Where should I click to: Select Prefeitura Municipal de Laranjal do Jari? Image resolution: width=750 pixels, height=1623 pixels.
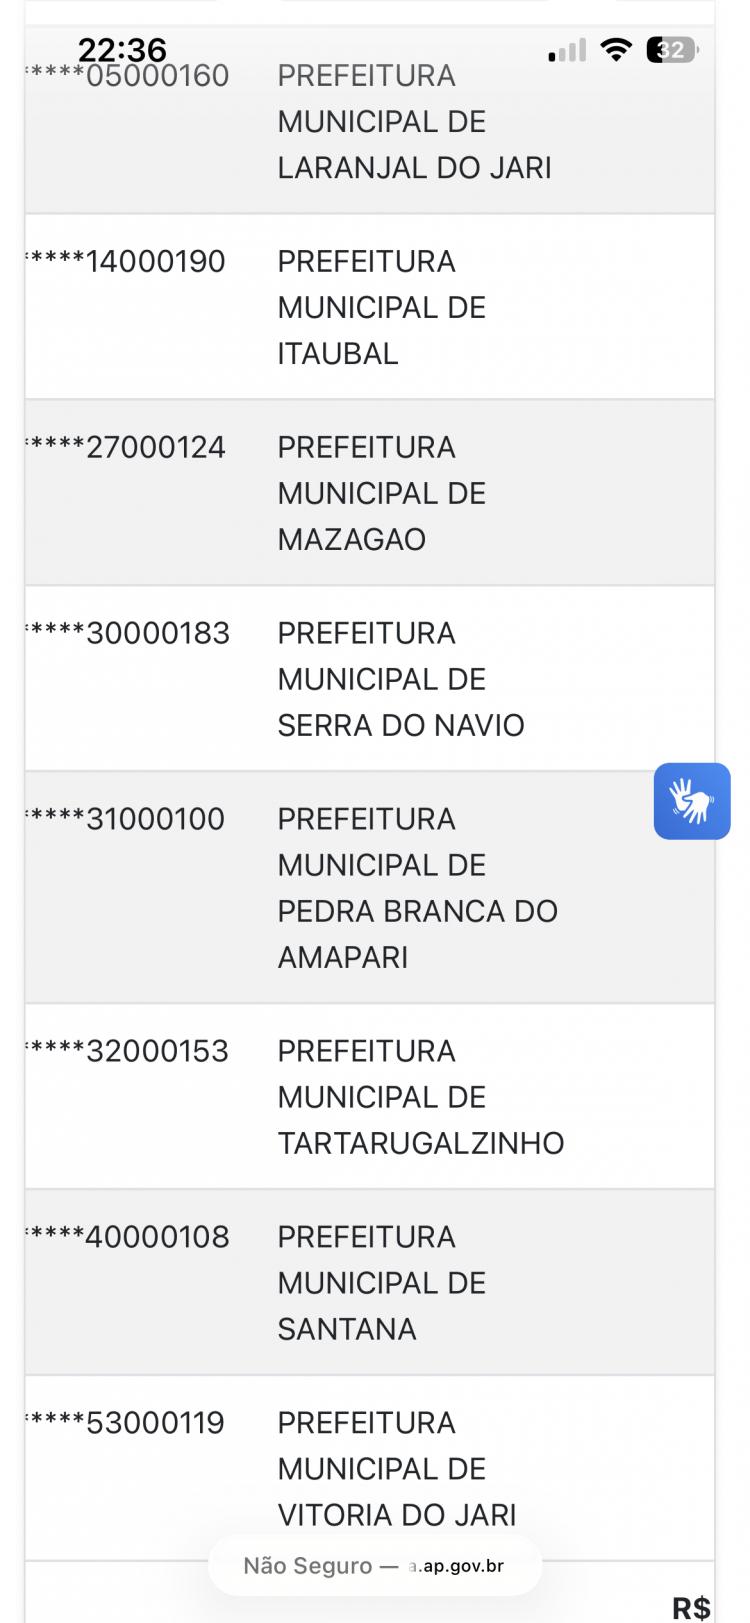point(414,122)
